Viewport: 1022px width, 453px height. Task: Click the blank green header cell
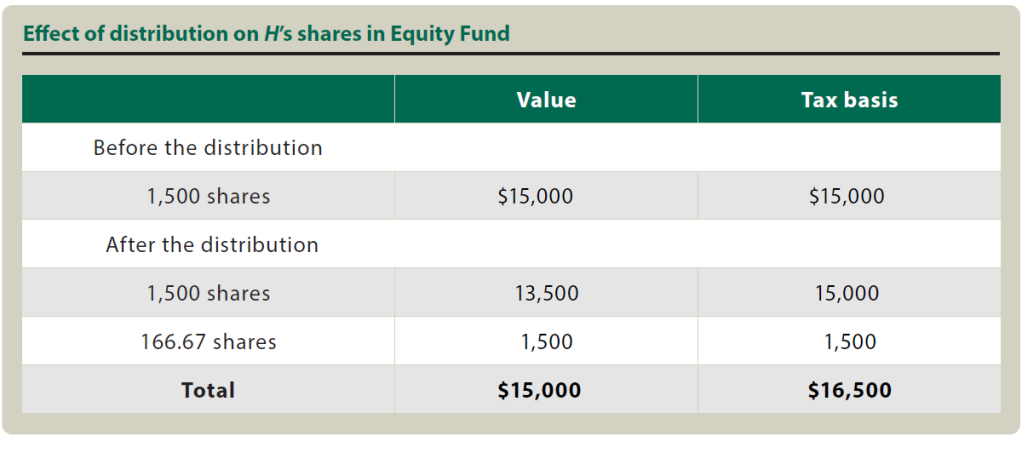pyautogui.click(x=208, y=100)
